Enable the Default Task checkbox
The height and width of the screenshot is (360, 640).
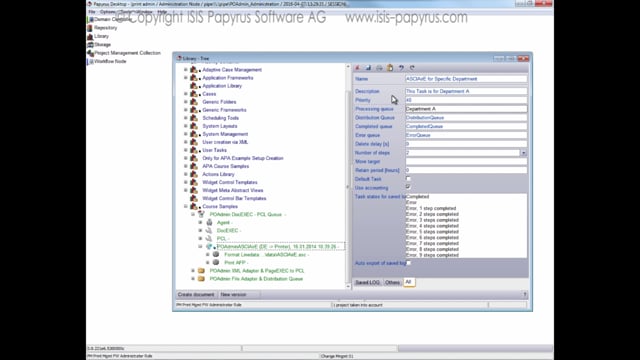[x=408, y=179]
